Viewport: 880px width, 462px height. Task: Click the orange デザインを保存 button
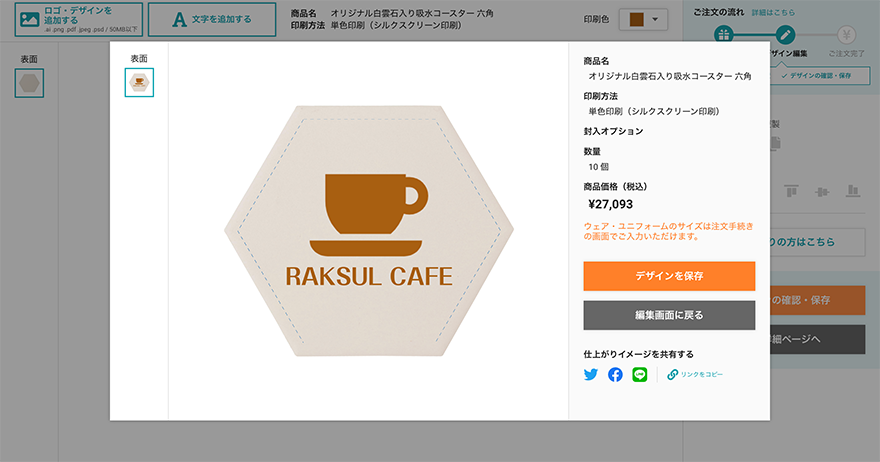tap(669, 276)
